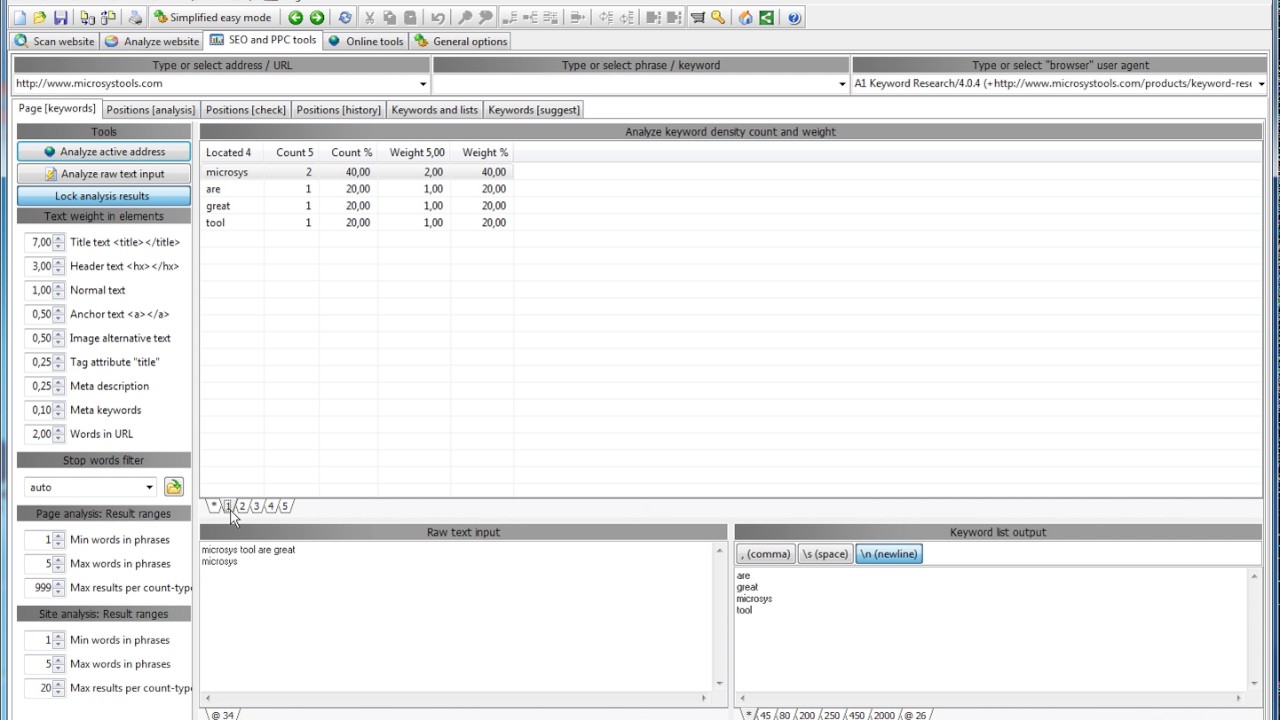This screenshot has width=1280, height=720.
Task: Adjust Title text weight spinner
Action: [59, 242]
